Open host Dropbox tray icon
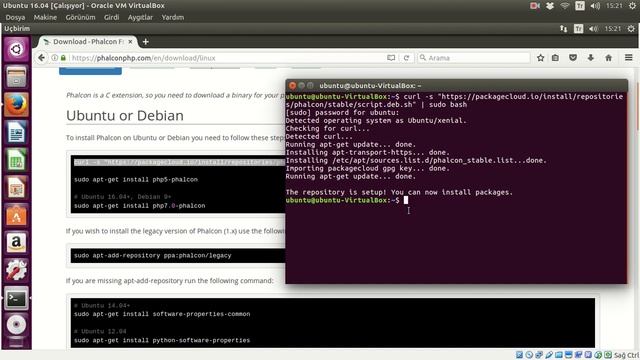 [x=550, y=6]
